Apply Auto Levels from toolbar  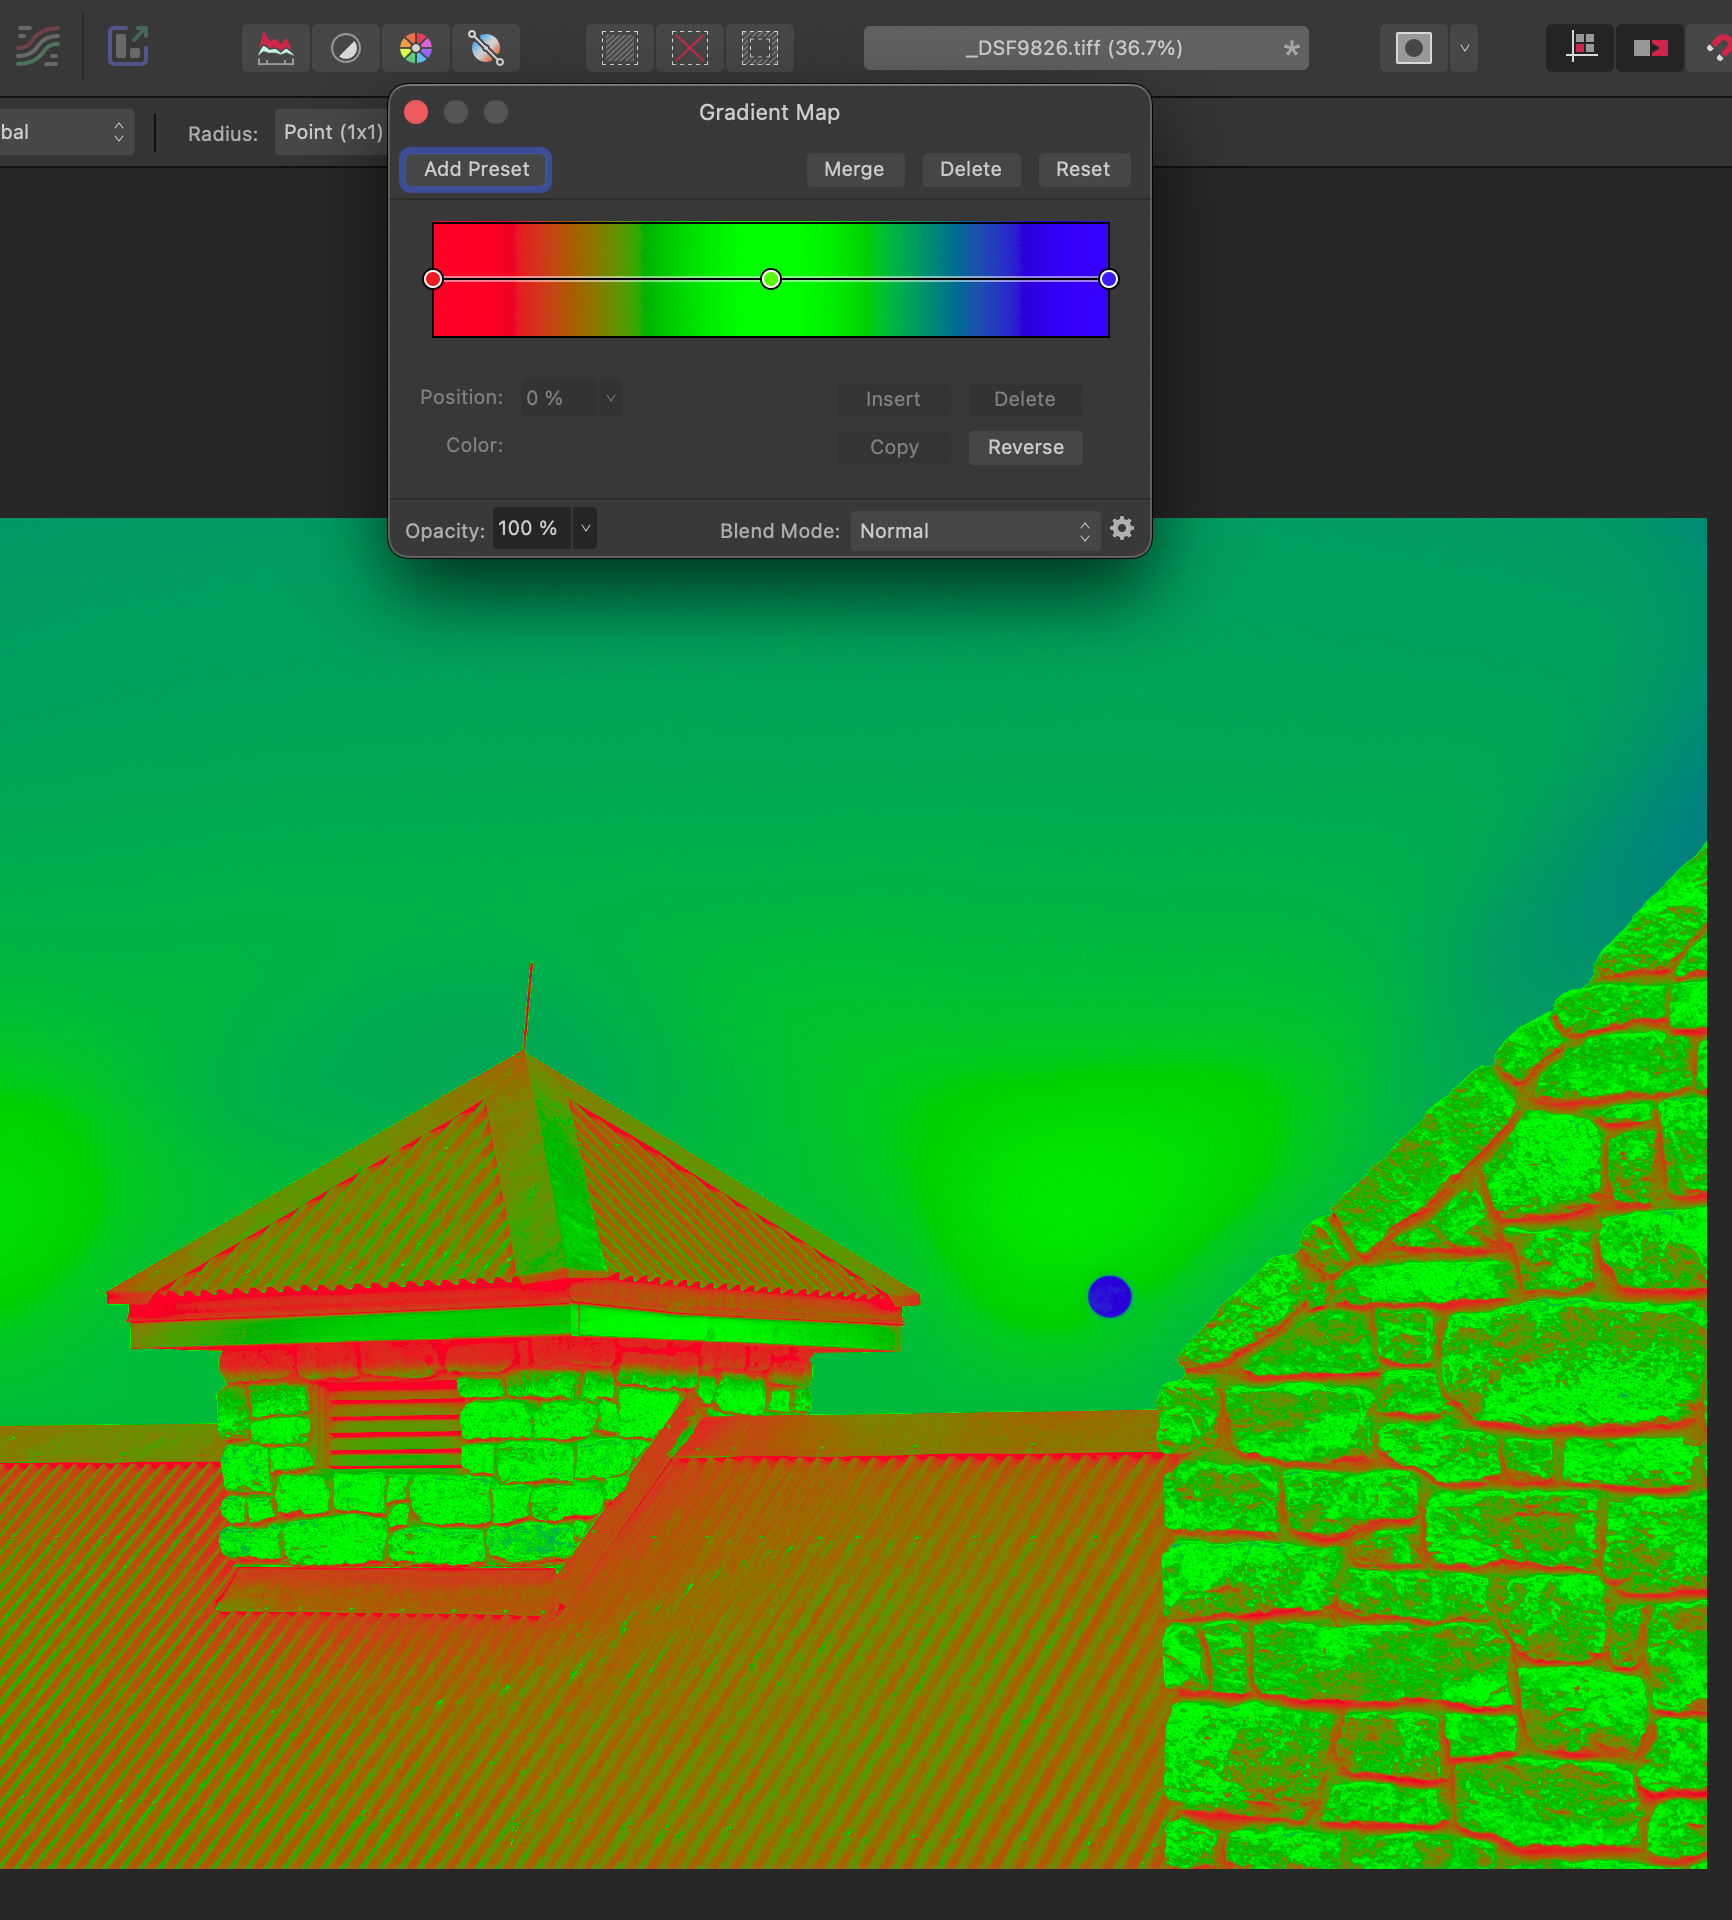pyautogui.click(x=276, y=48)
